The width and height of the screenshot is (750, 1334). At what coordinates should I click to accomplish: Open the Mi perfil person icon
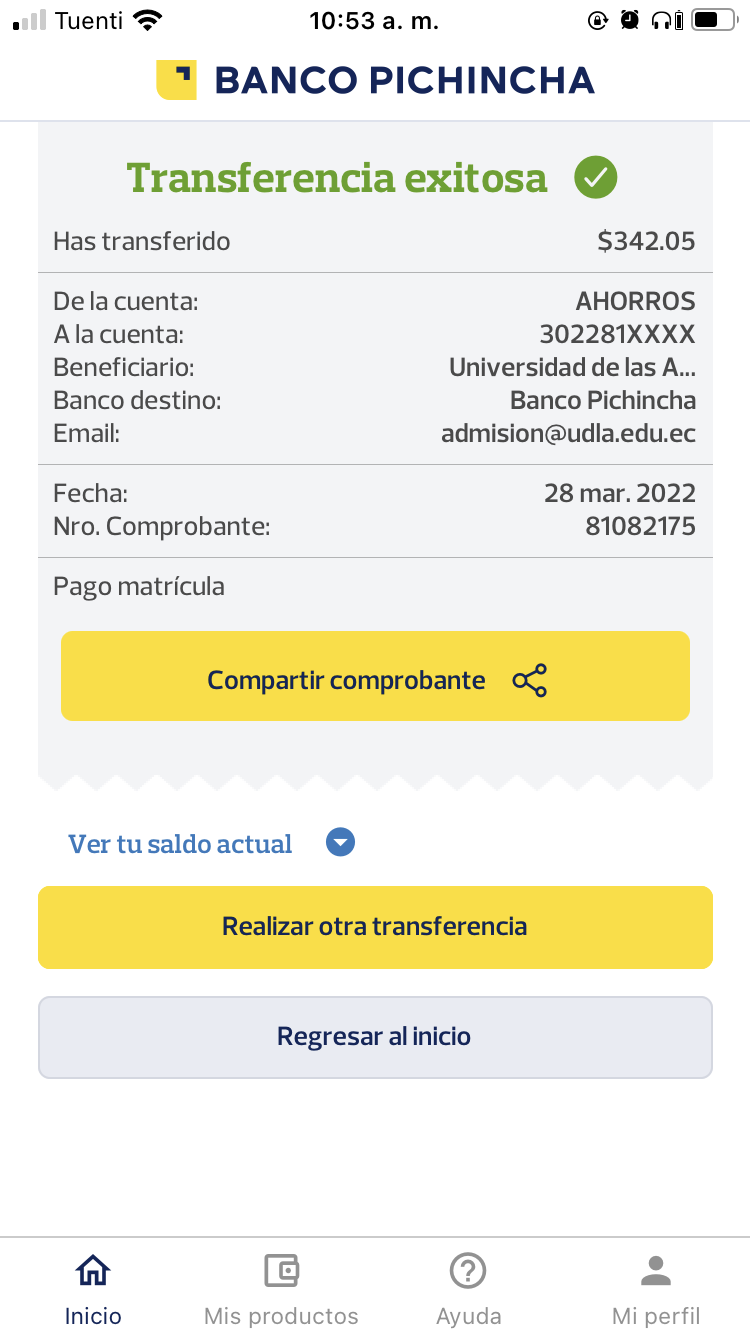[656, 1271]
